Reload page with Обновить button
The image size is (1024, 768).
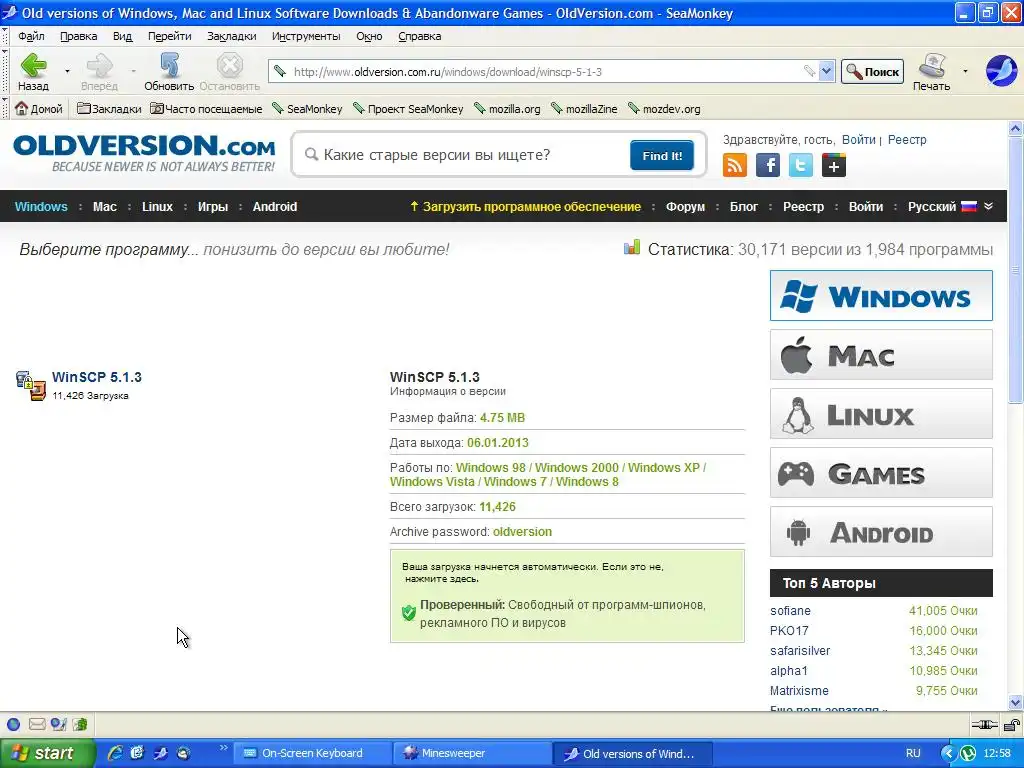point(169,72)
